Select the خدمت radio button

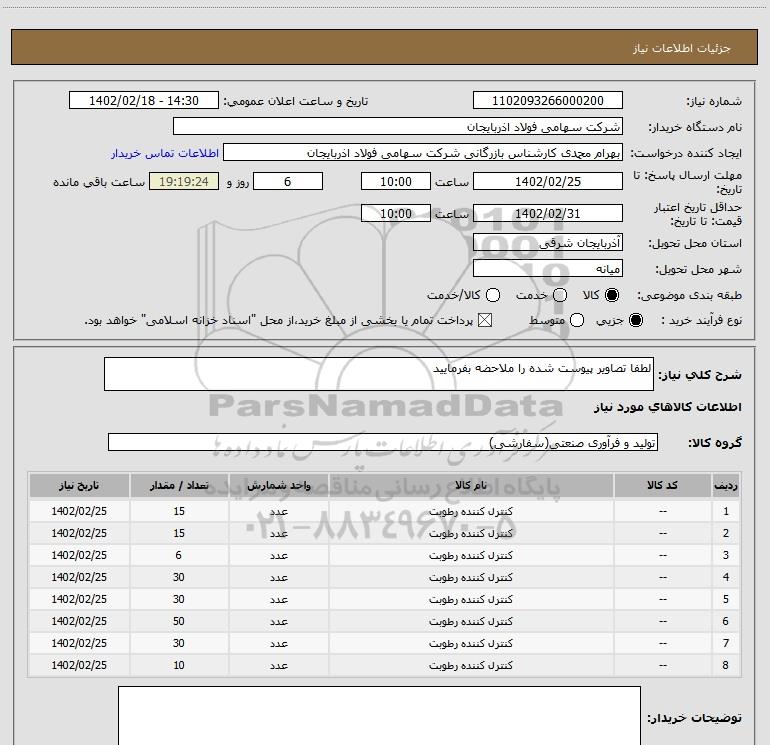(560, 295)
